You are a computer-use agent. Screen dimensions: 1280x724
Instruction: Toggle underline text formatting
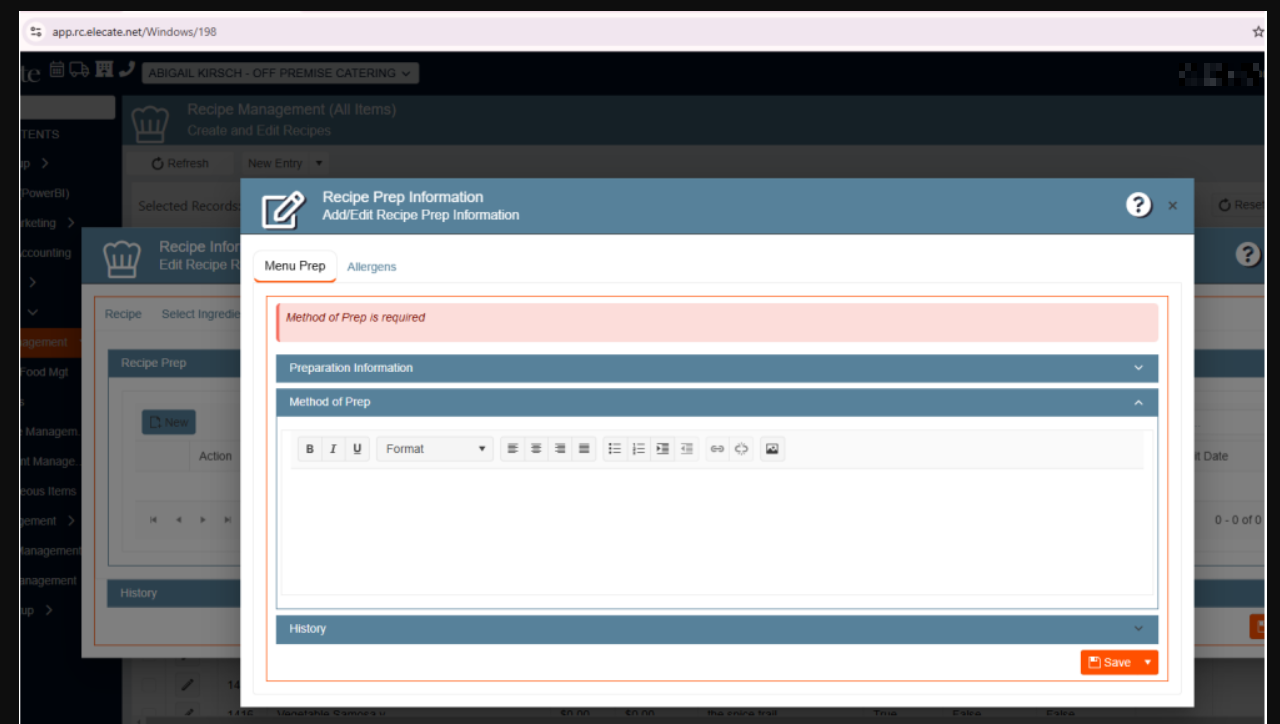point(357,449)
